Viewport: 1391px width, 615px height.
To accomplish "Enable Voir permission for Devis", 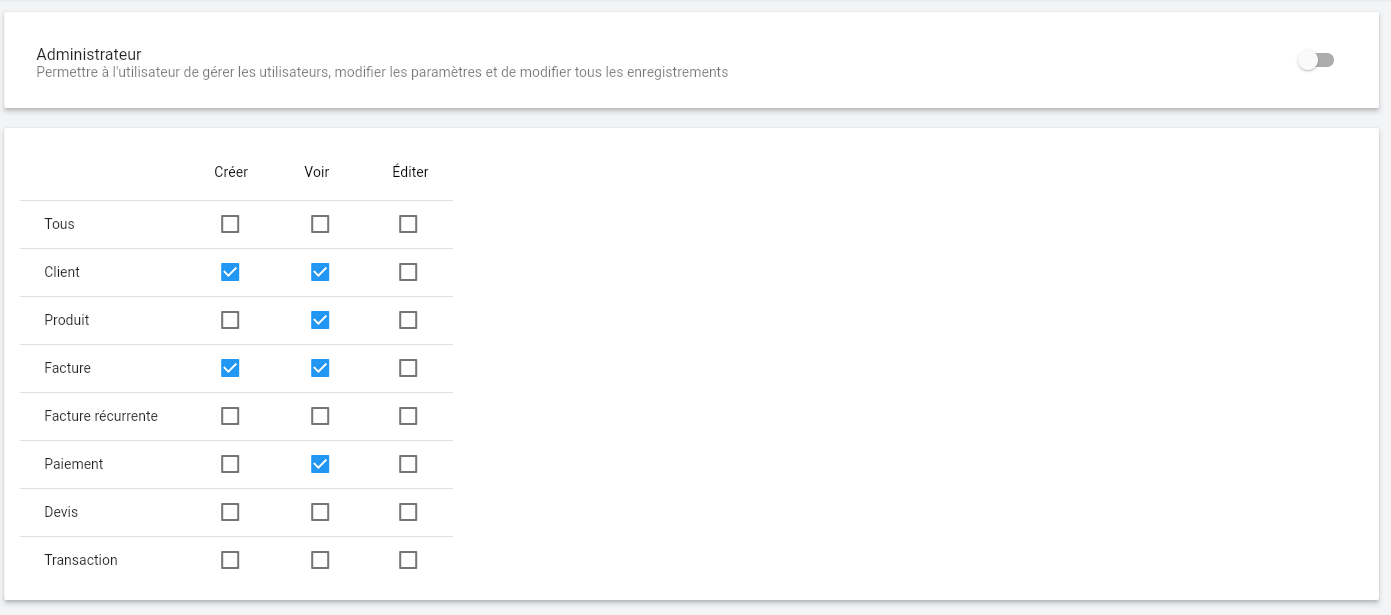I will click(x=320, y=512).
